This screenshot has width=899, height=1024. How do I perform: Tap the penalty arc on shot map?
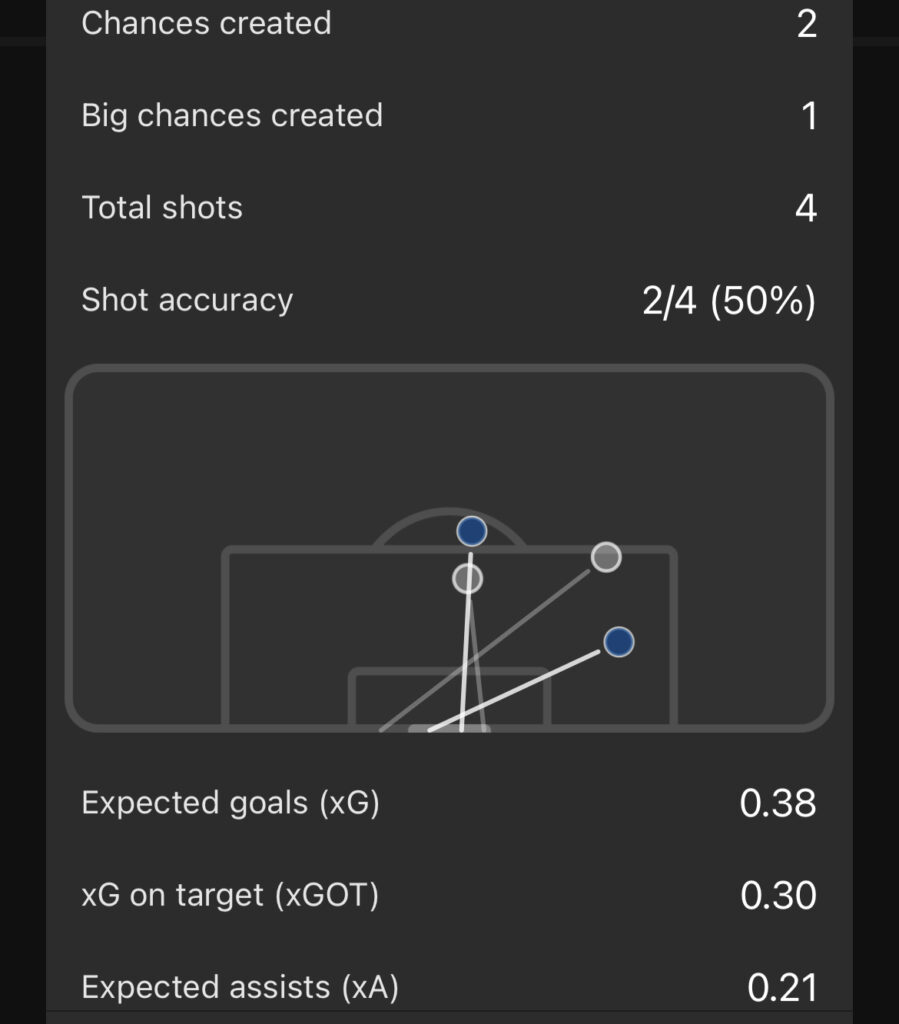coord(449,526)
